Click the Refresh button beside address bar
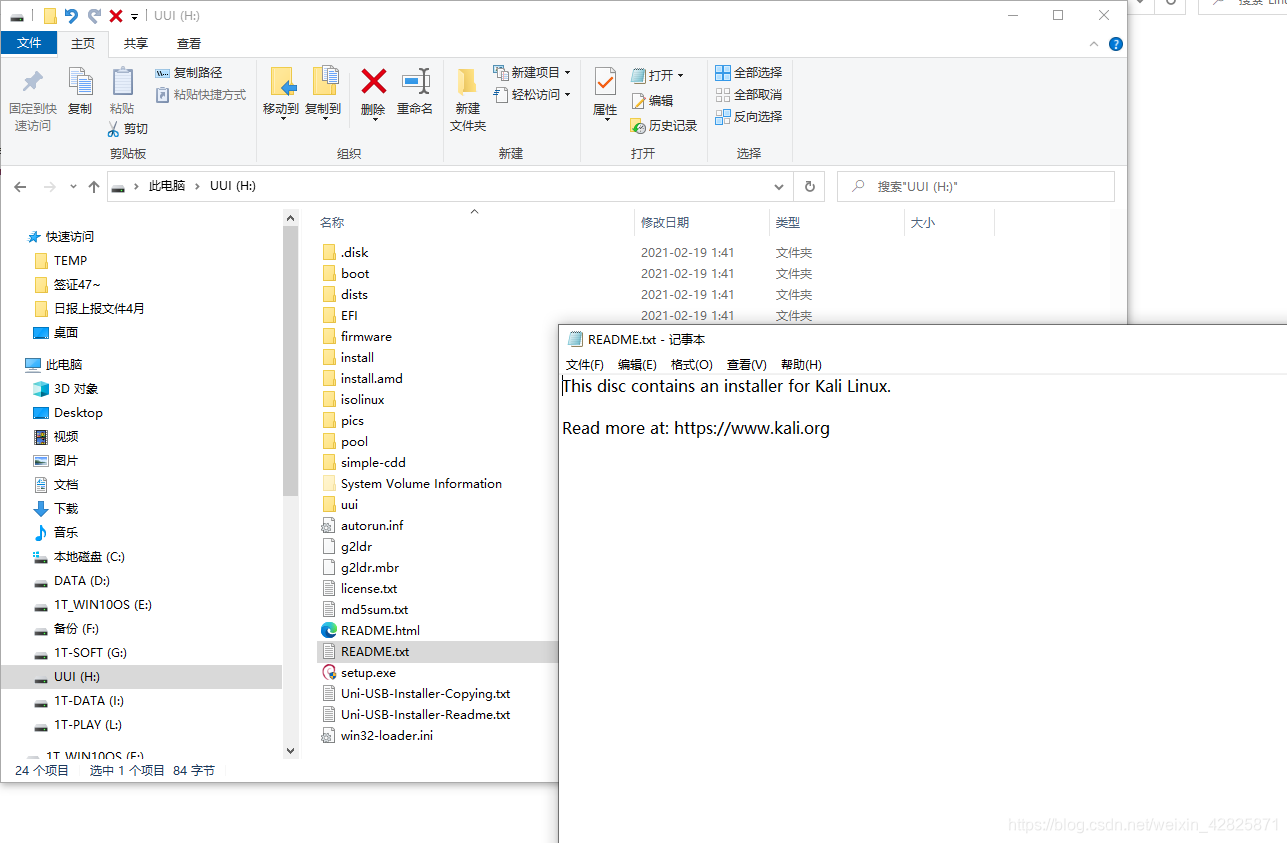The height and width of the screenshot is (843, 1287). click(x=809, y=187)
